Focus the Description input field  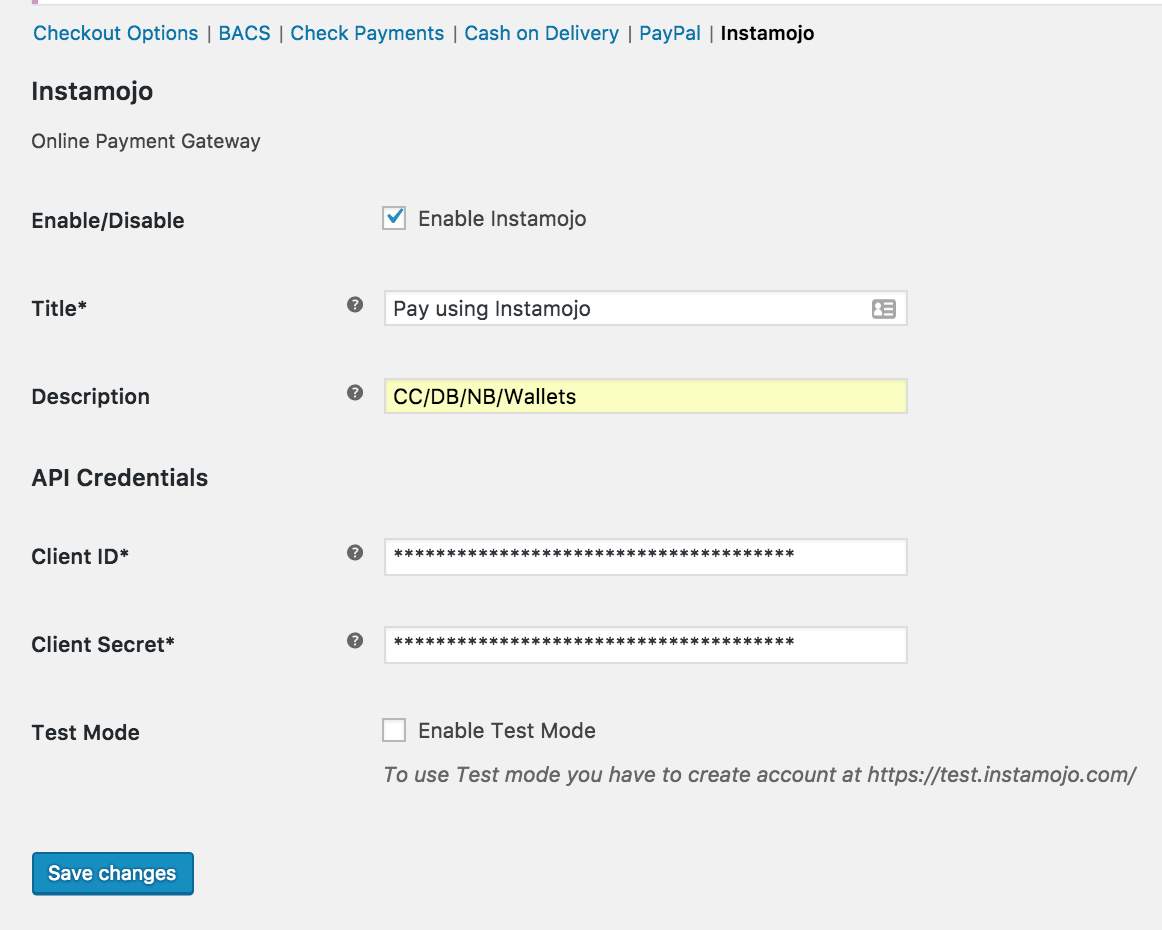[x=645, y=397]
